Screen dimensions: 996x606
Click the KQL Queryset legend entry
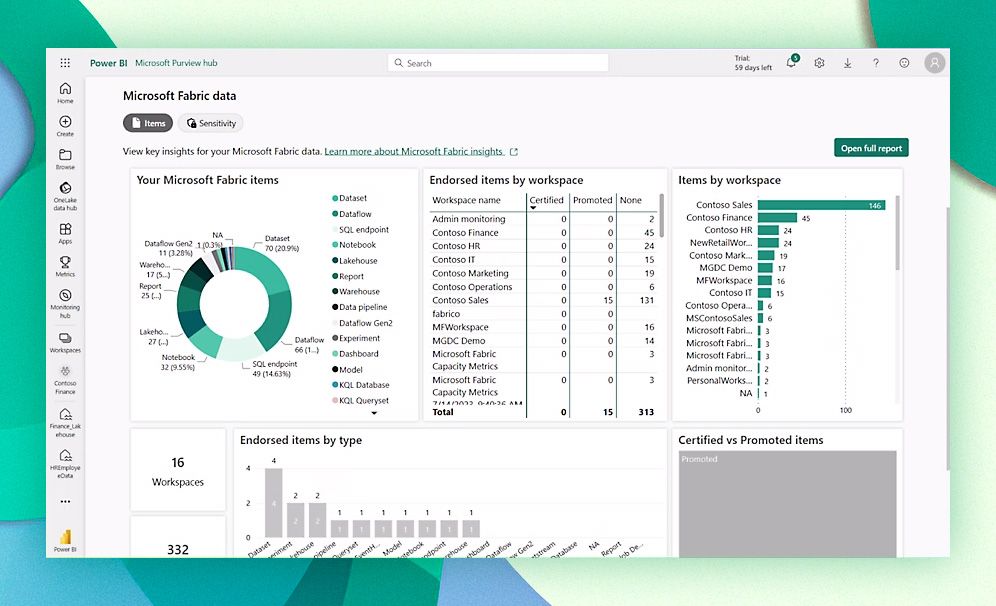click(360, 401)
